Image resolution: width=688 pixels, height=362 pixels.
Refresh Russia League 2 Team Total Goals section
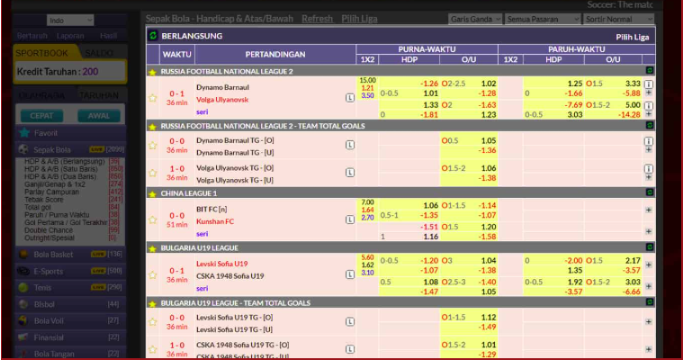coord(649,125)
